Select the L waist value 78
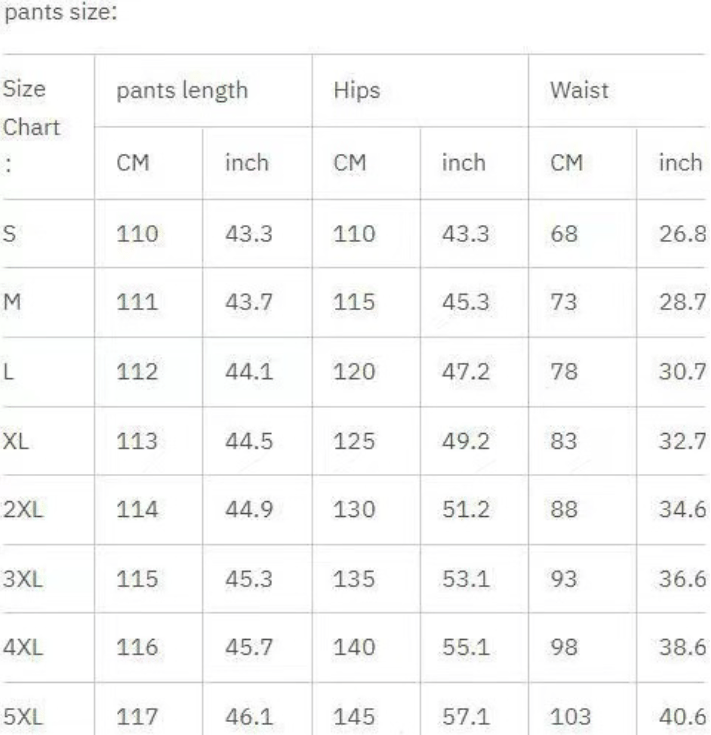The width and height of the screenshot is (711, 735). [x=565, y=372]
